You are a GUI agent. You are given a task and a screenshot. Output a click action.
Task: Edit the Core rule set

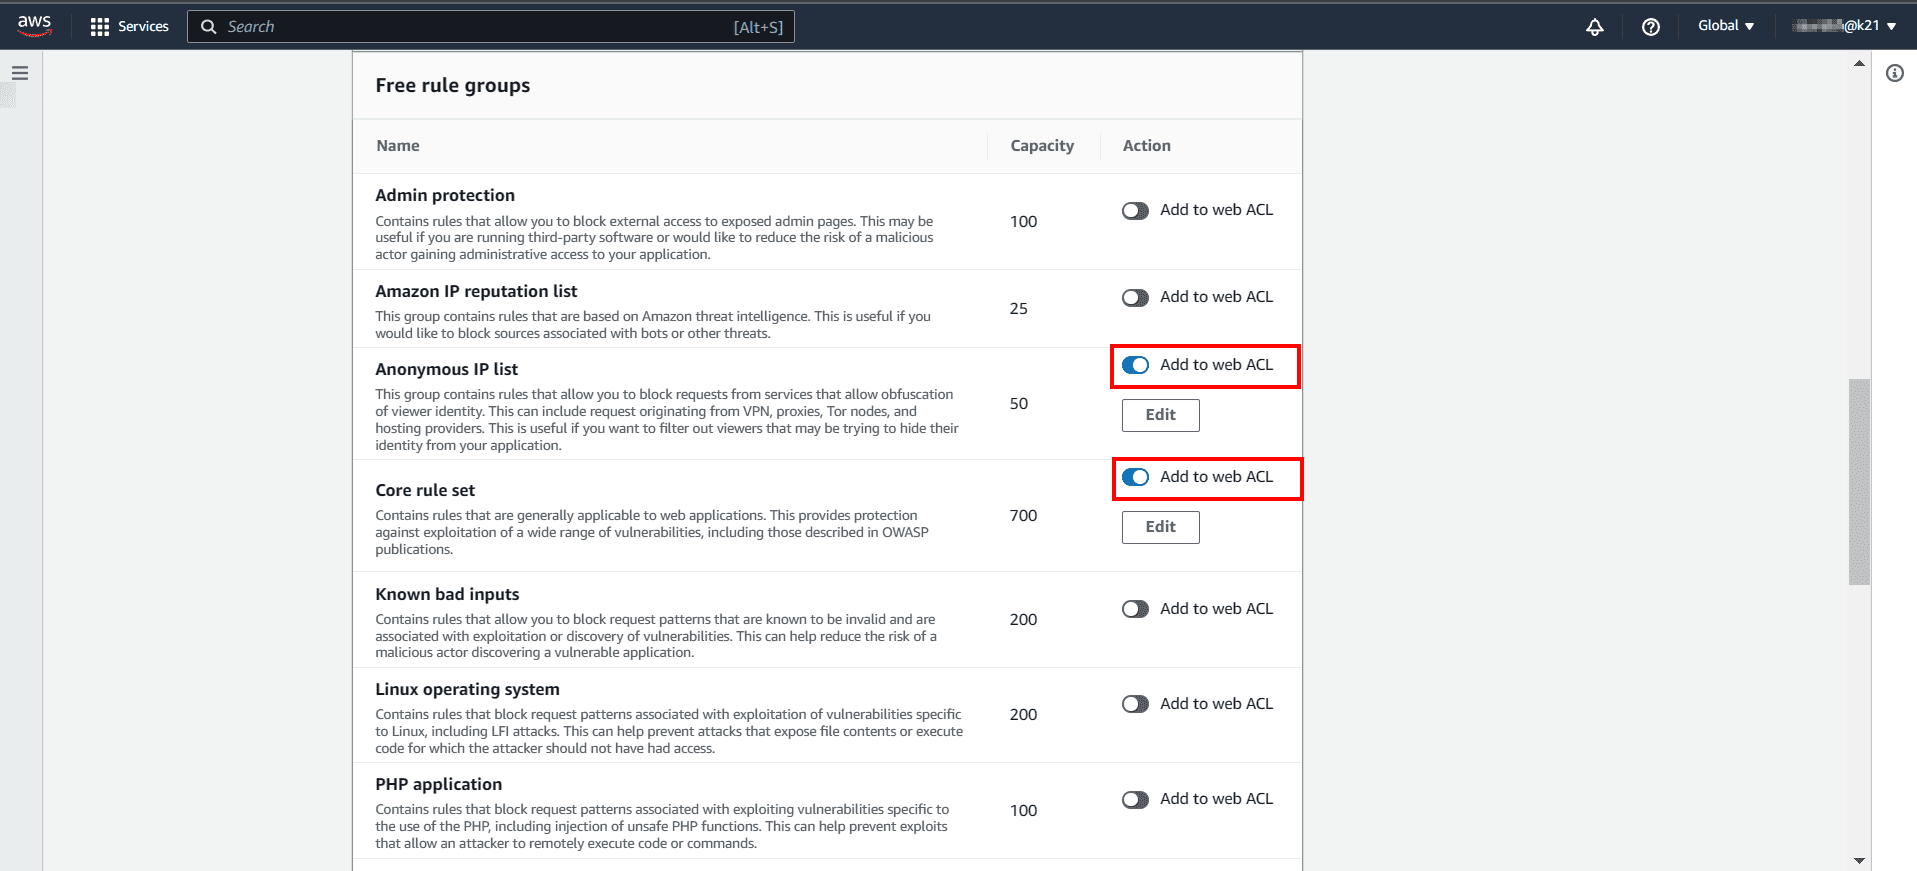coord(1160,527)
